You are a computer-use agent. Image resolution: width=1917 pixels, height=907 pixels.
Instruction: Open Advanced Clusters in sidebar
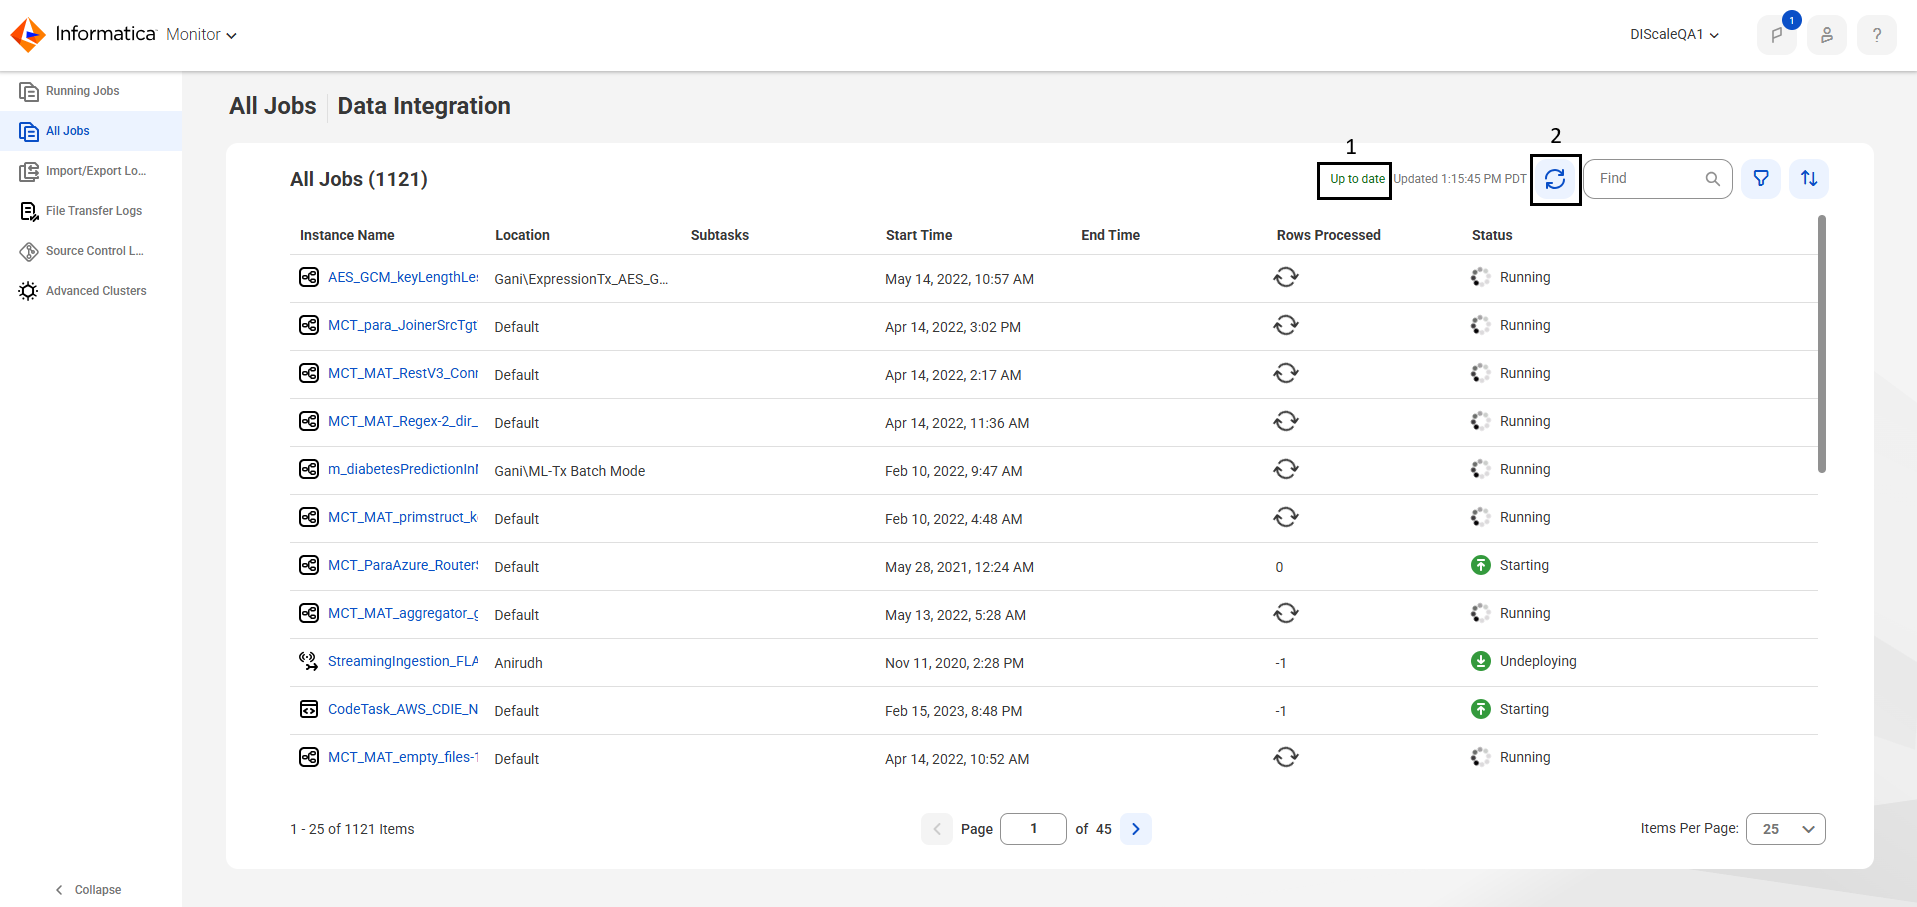(x=91, y=291)
